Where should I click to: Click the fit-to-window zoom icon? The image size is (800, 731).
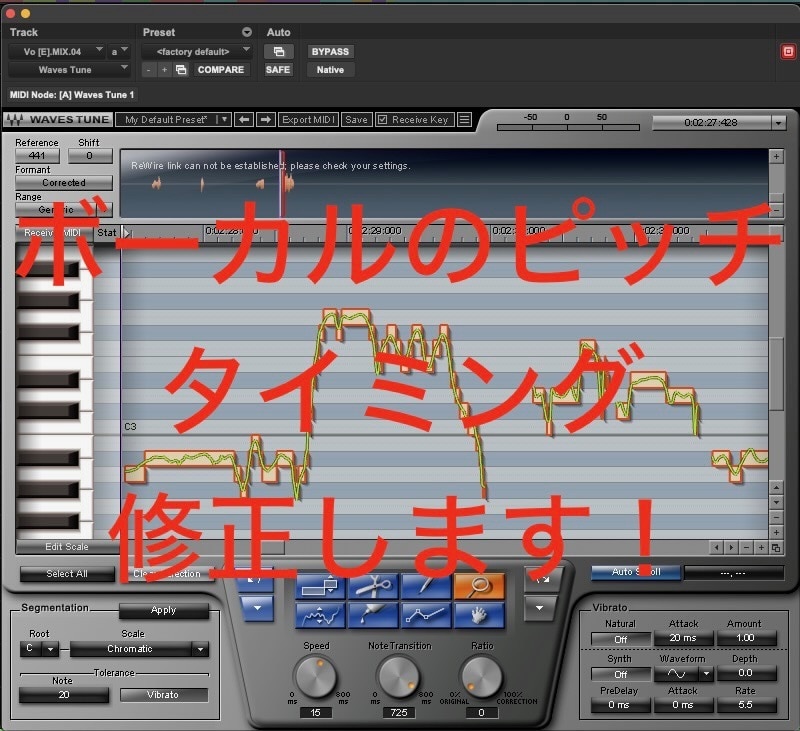(776, 547)
